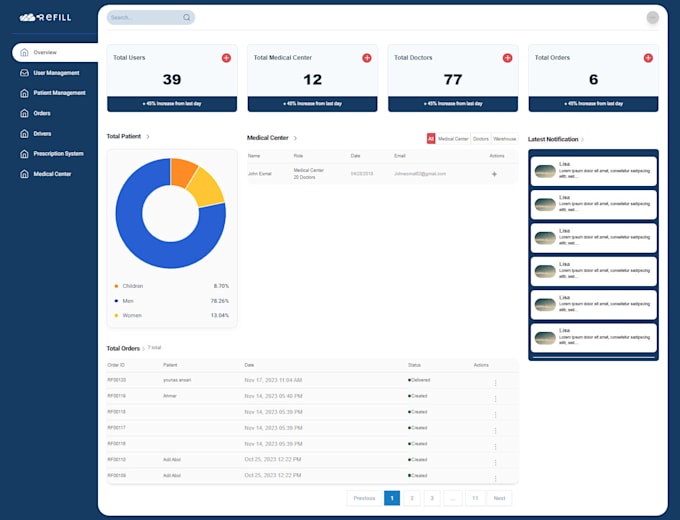The image size is (680, 520).
Task: Focus the Search input field
Action: tap(150, 17)
